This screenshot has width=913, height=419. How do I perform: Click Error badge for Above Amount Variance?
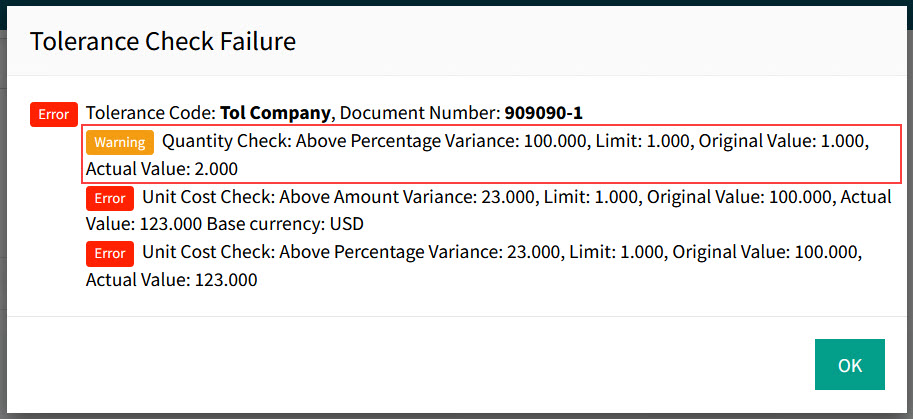pos(110,198)
